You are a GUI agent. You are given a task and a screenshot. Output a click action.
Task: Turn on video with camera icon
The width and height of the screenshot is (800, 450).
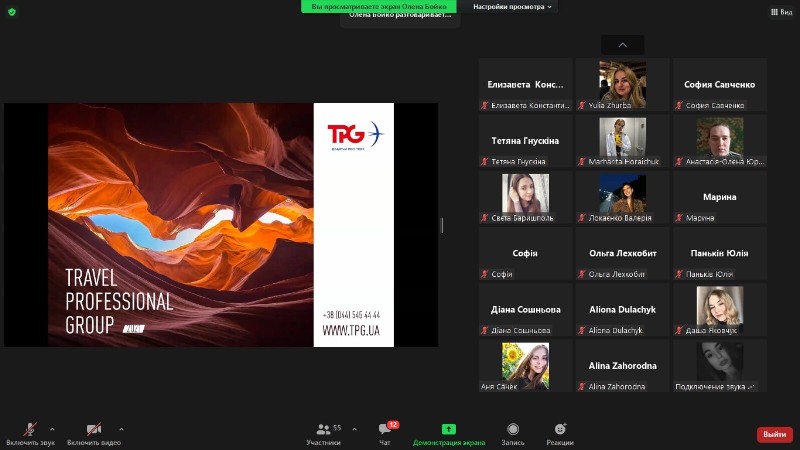tap(94, 430)
